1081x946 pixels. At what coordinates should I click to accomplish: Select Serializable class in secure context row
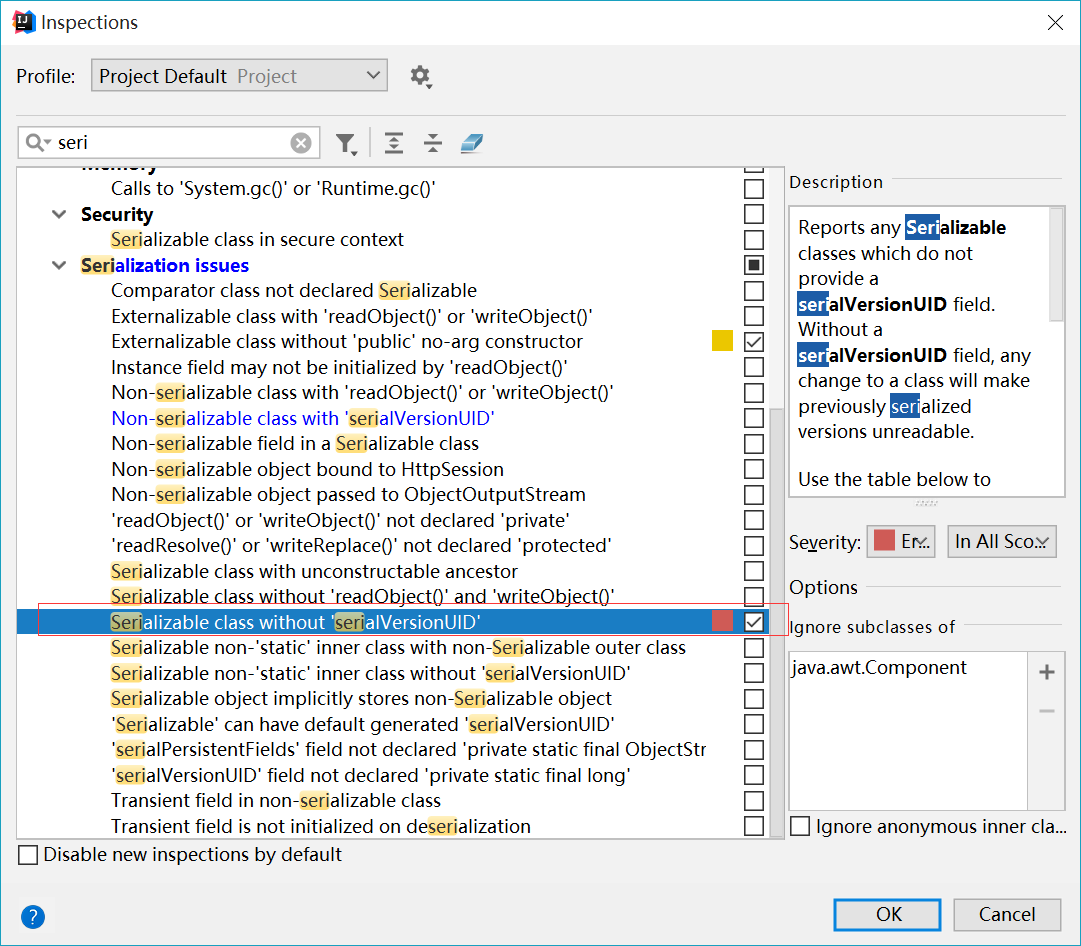[257, 239]
